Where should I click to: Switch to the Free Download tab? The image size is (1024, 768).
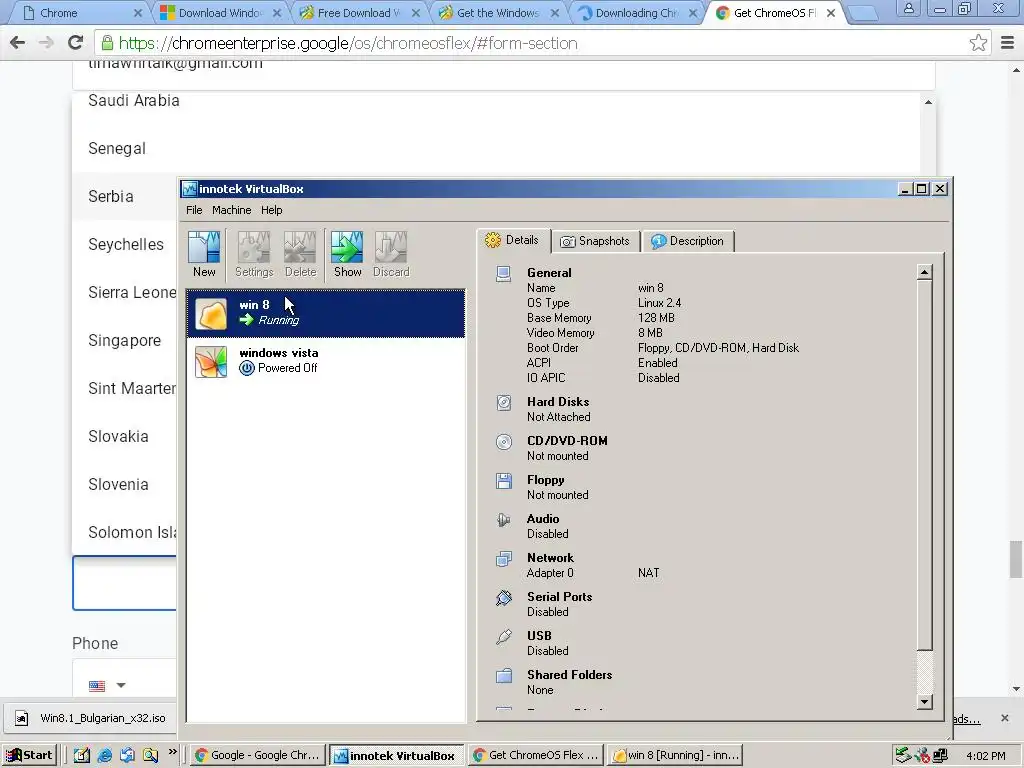coord(359,13)
